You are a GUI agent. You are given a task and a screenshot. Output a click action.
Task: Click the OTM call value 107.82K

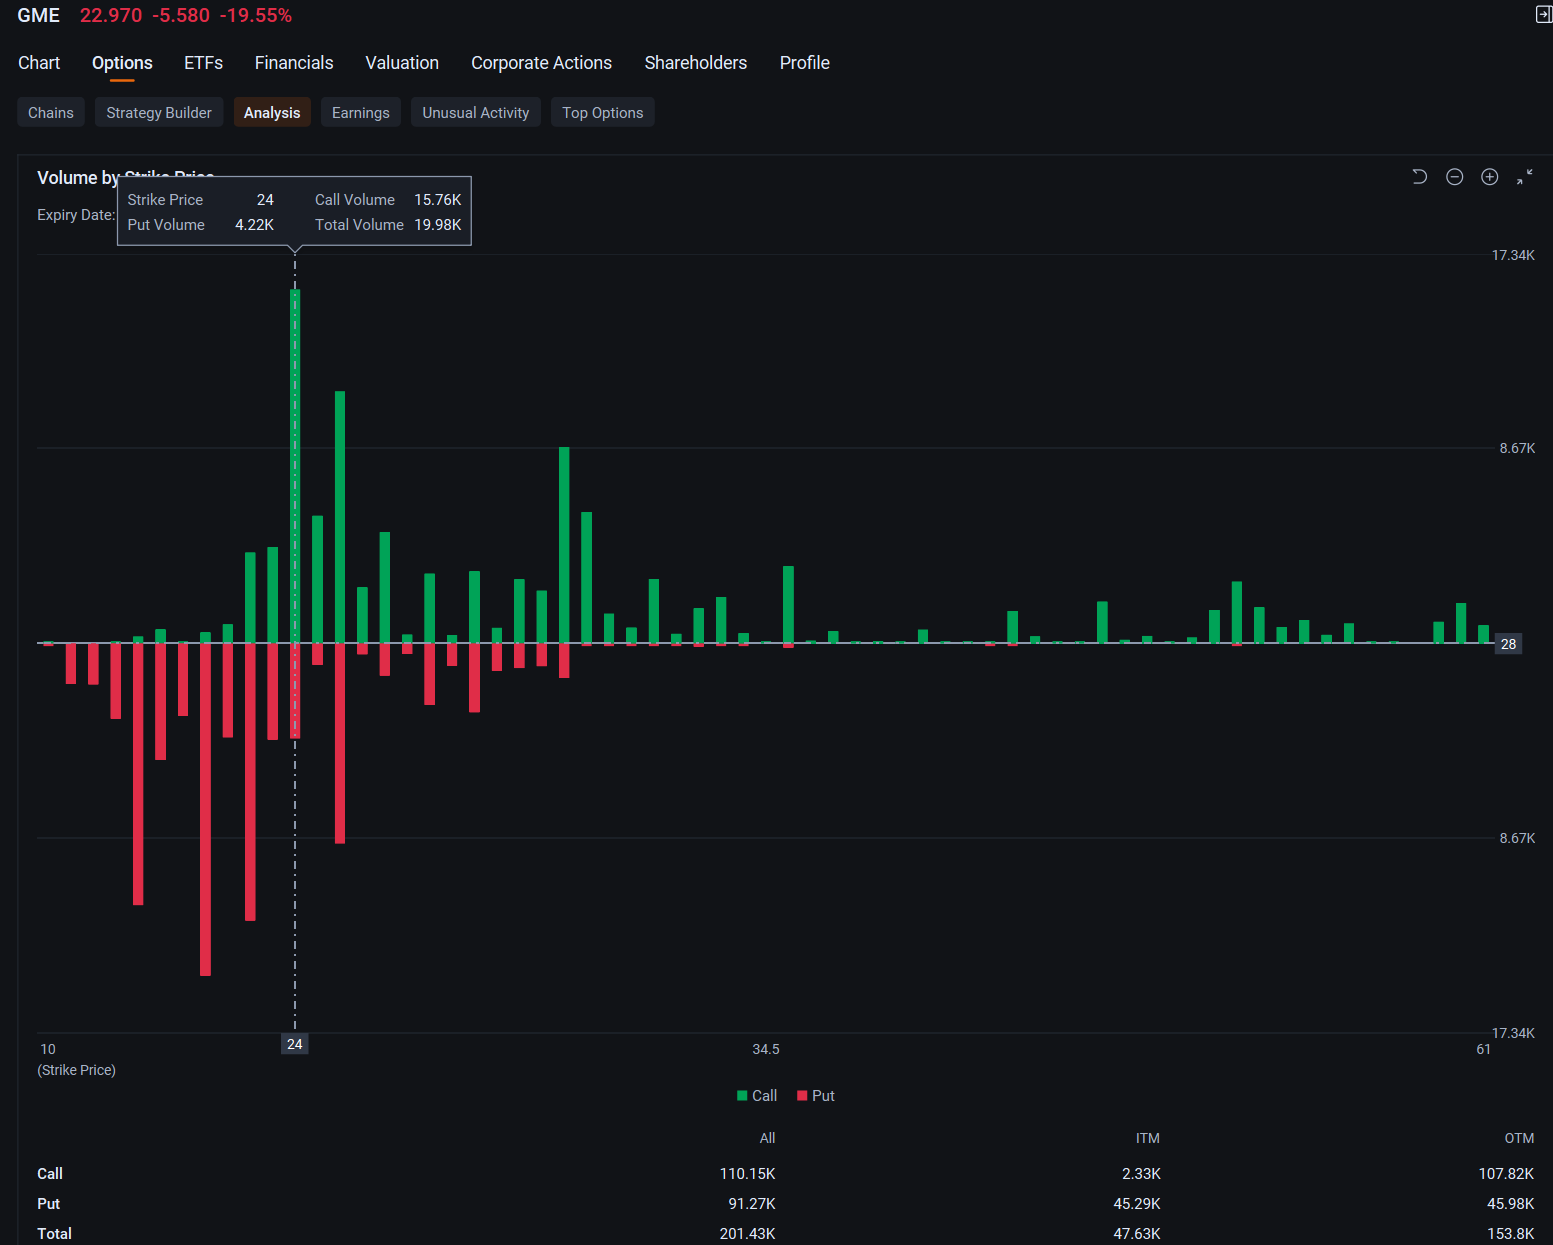[x=1507, y=1174]
